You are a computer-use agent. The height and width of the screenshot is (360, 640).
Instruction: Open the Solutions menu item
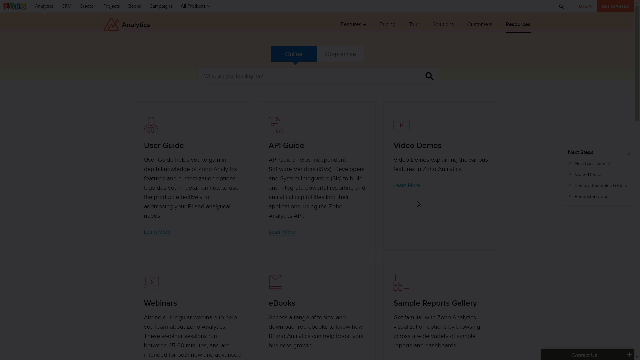point(443,24)
